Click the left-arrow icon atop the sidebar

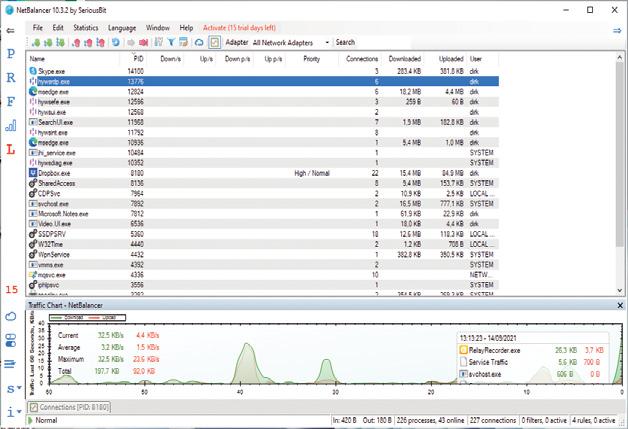(x=11, y=30)
